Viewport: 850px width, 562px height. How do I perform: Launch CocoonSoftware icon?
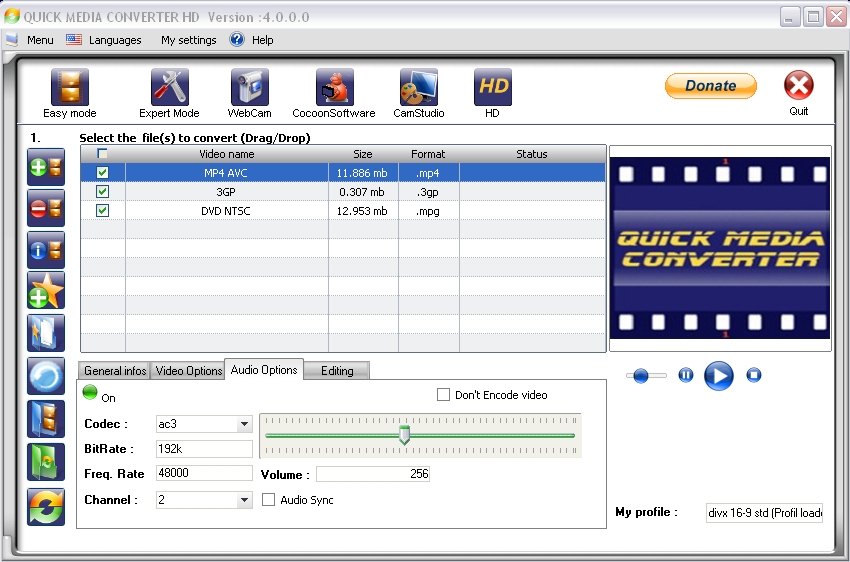coord(334,87)
